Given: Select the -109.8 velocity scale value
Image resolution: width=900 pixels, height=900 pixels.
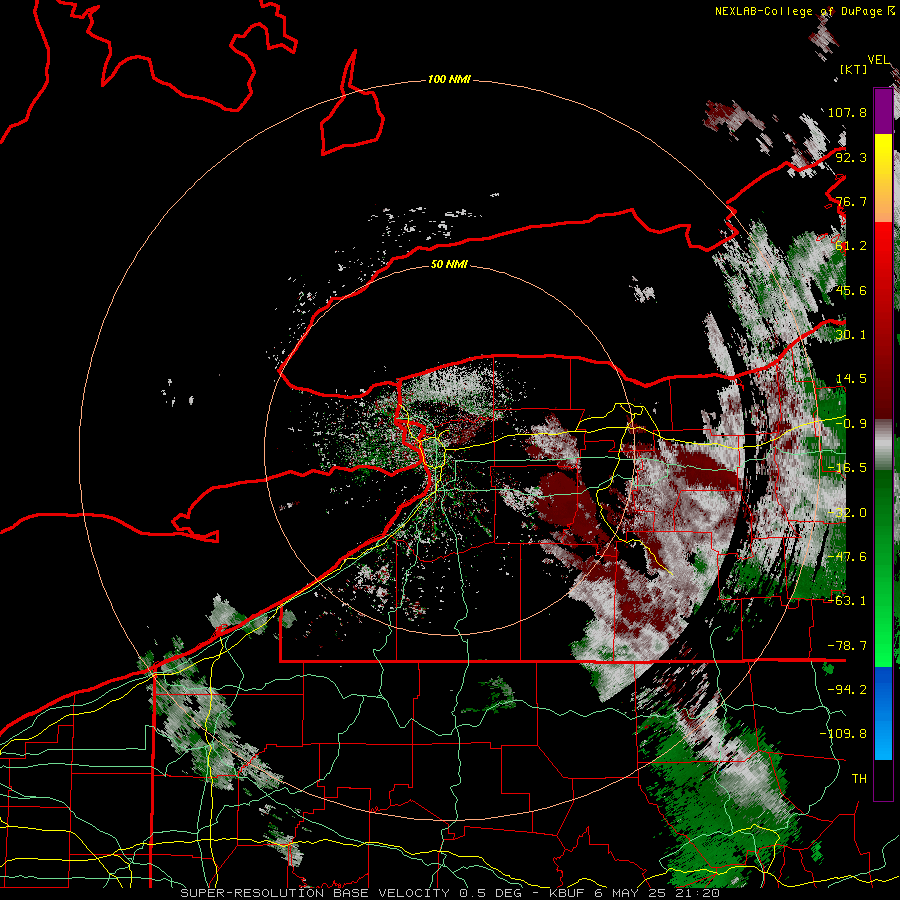Looking at the screenshot, I should tap(843, 734).
